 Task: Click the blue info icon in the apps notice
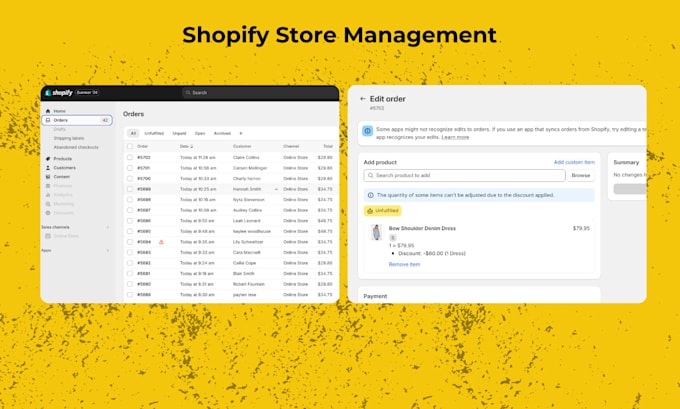[x=368, y=131]
